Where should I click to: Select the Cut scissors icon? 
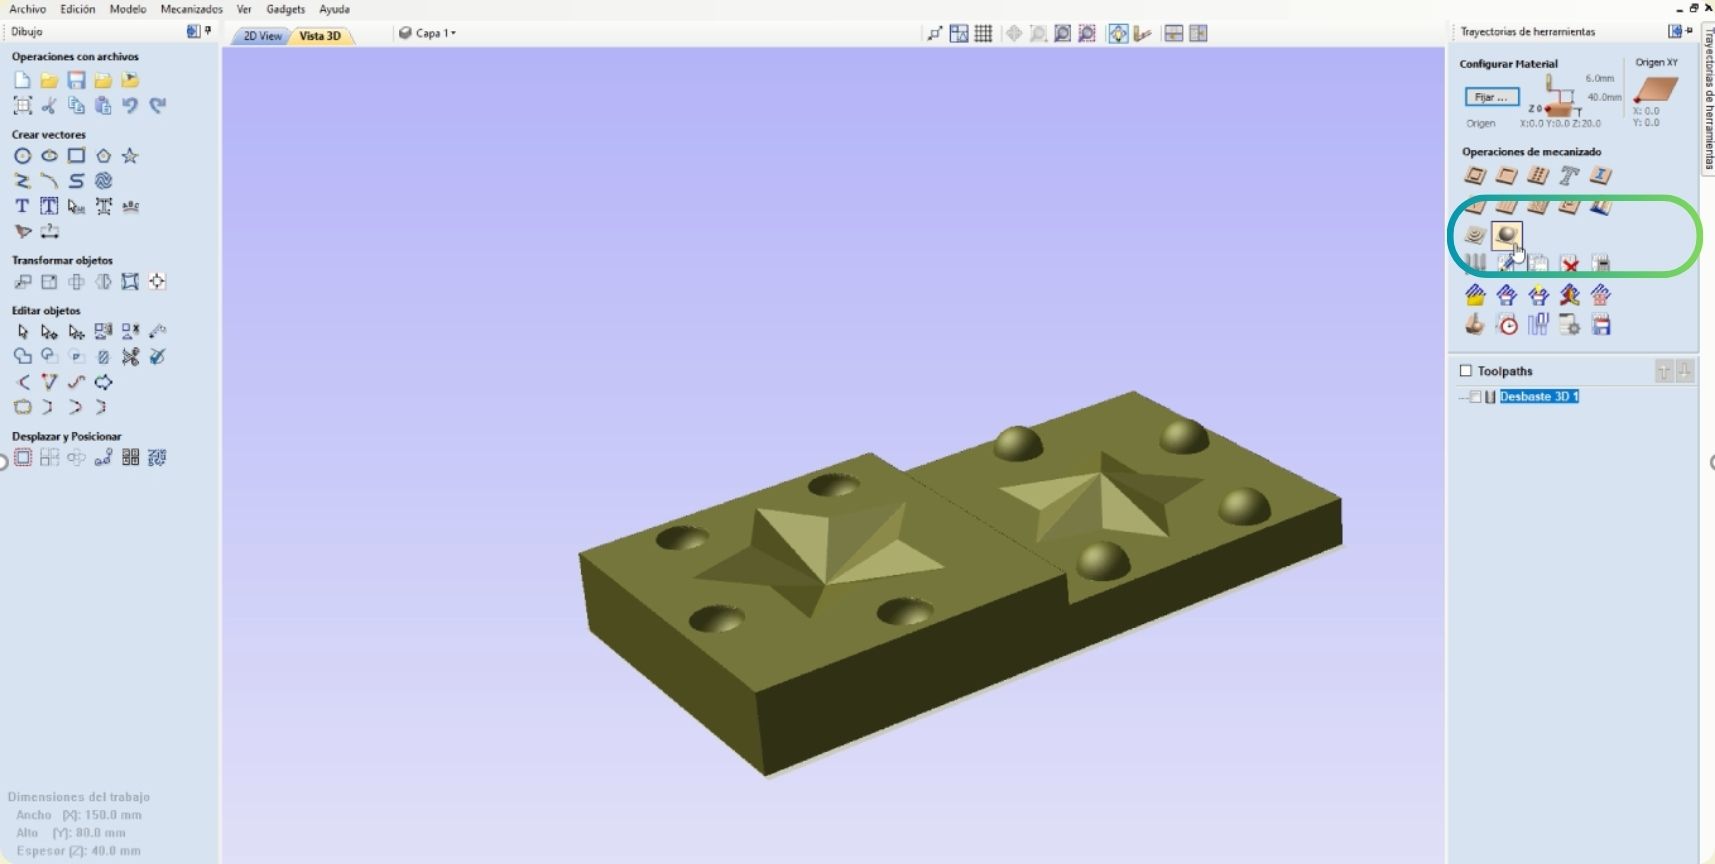49,105
